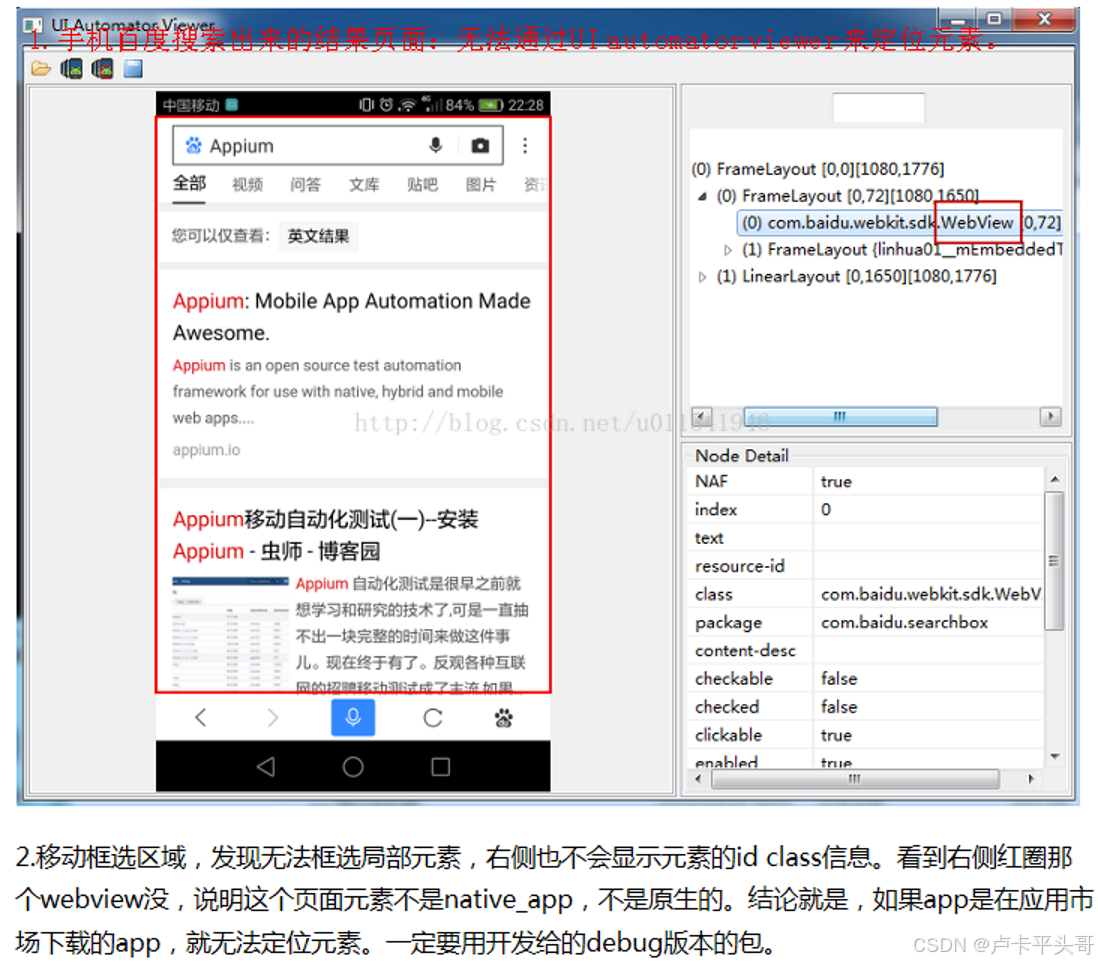Tap the camera icon in the search box
1098x962 pixels.
point(480,146)
